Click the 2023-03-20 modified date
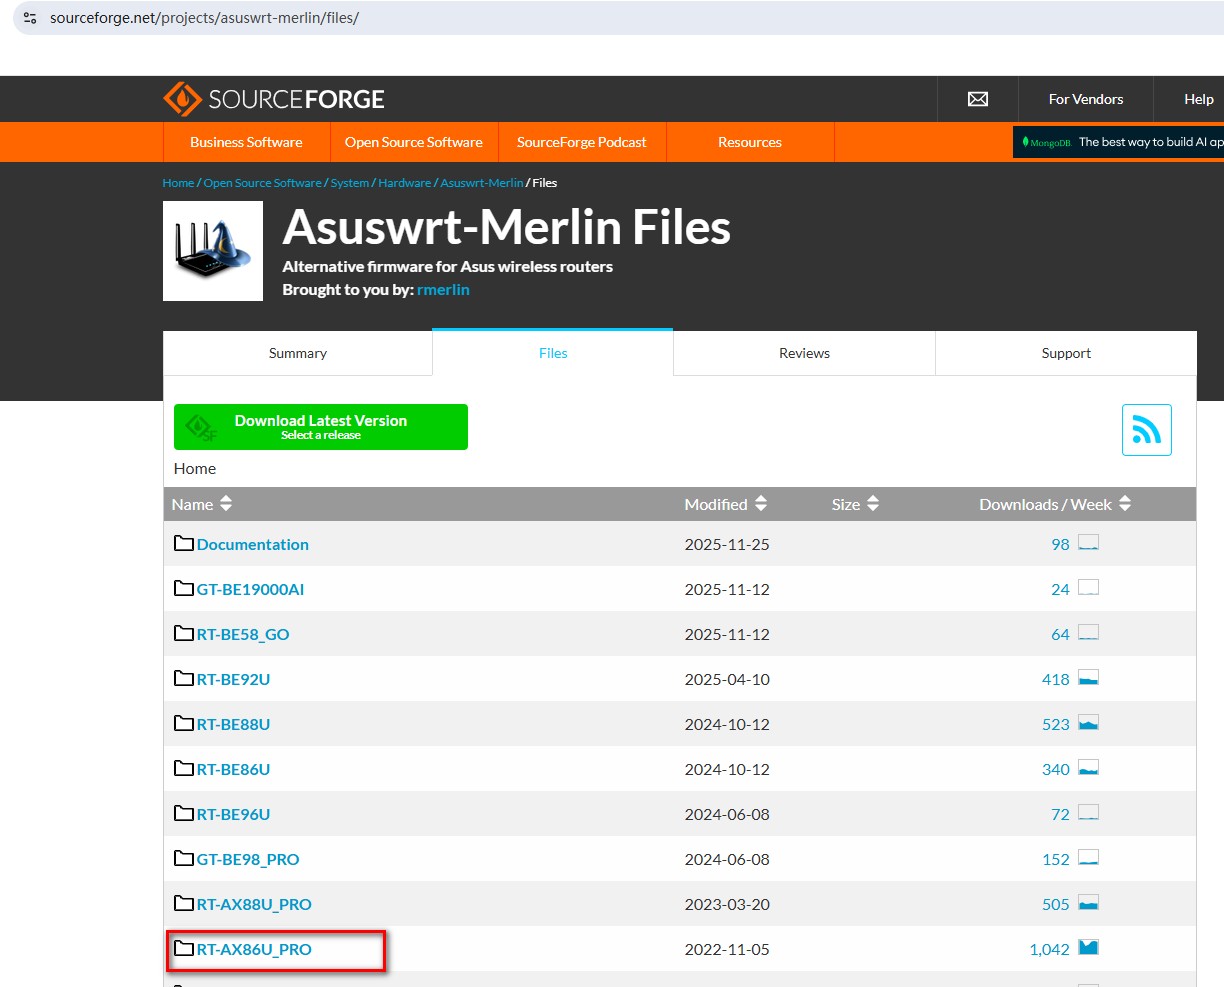Screen dimensions: 1224x987 (x=727, y=904)
